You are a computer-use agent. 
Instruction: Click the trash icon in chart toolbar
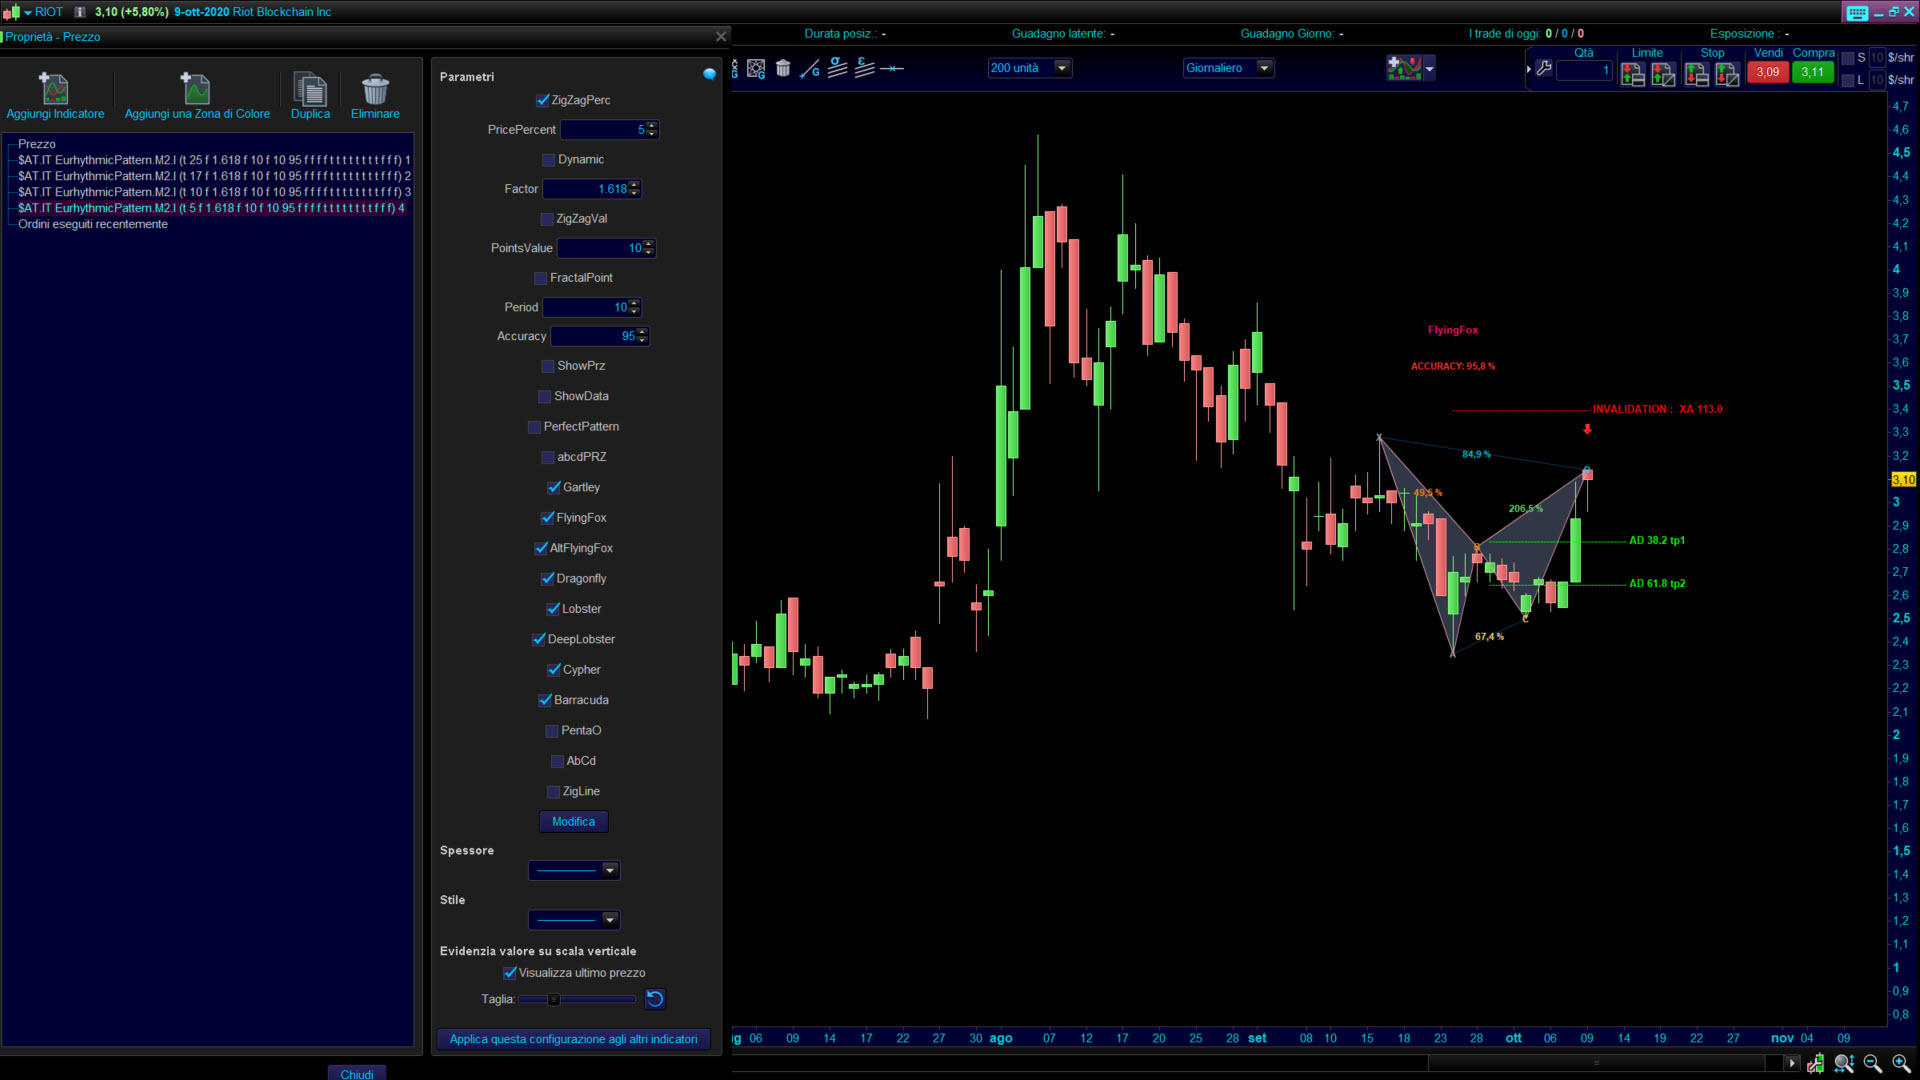tap(783, 68)
